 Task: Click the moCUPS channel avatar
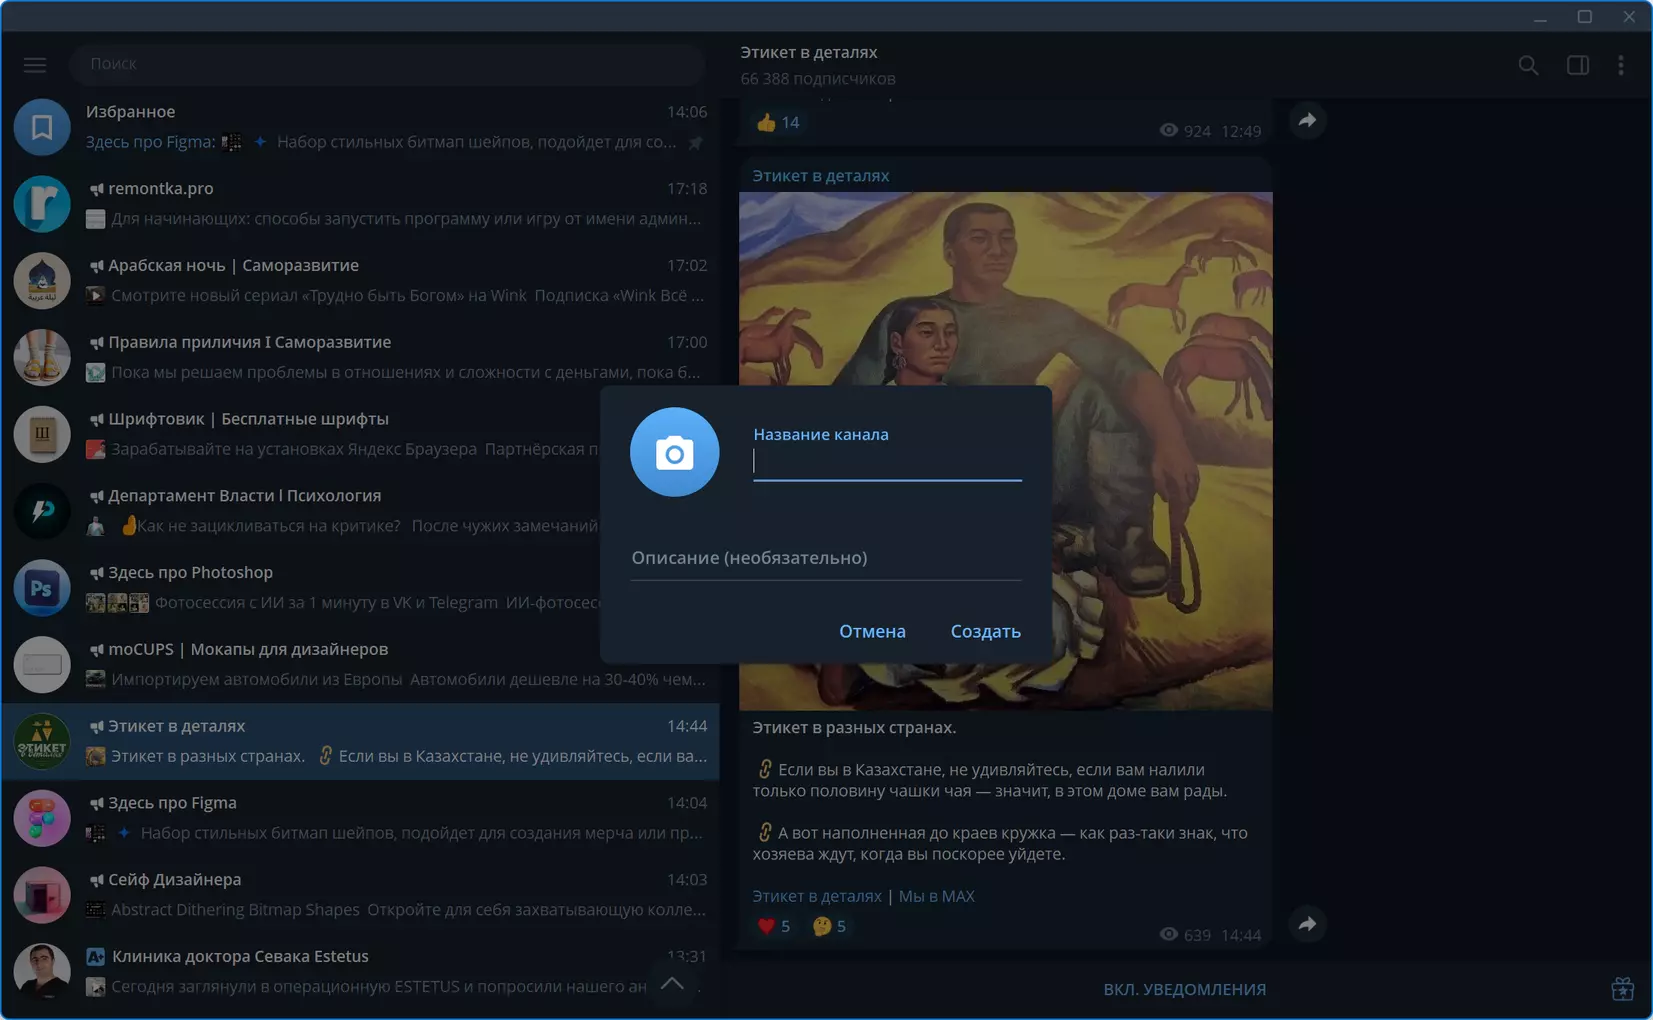[x=42, y=665]
